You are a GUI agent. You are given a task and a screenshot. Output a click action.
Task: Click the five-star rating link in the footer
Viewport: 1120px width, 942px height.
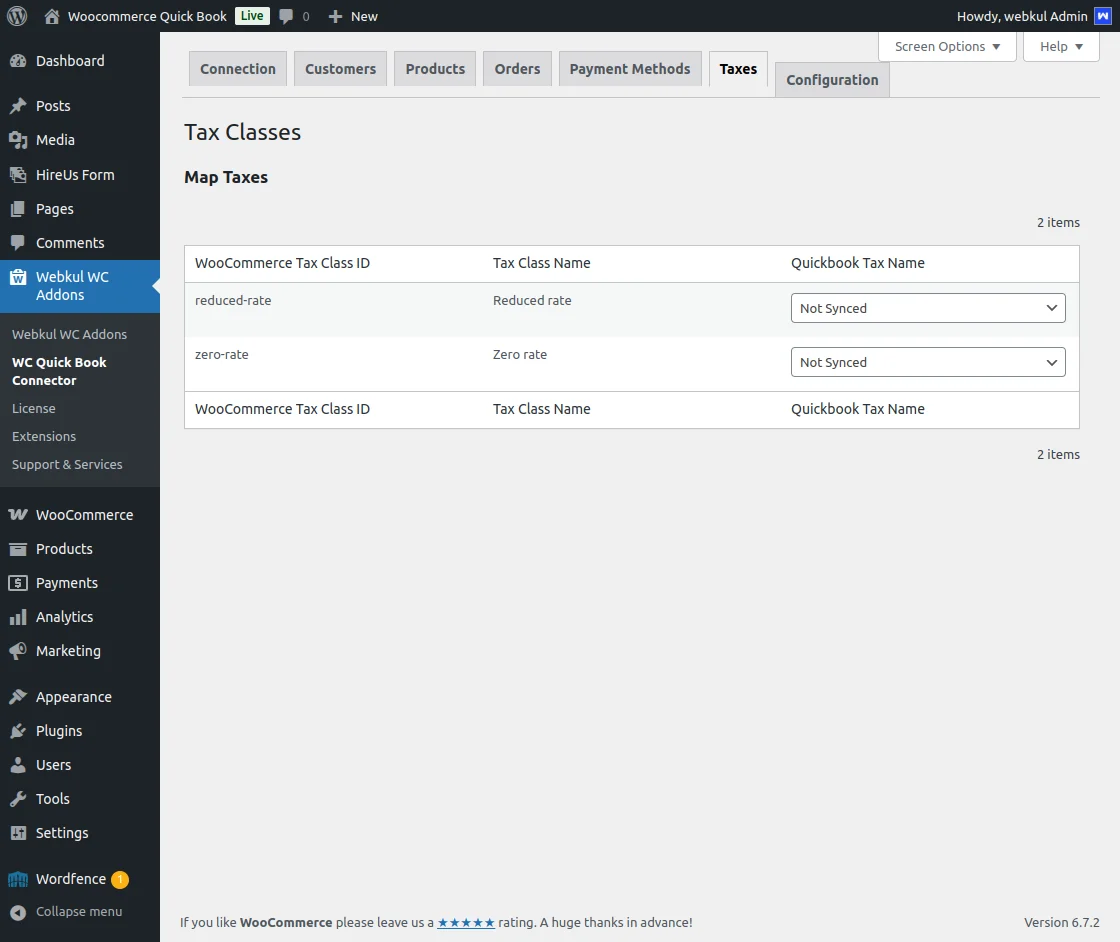click(x=466, y=922)
